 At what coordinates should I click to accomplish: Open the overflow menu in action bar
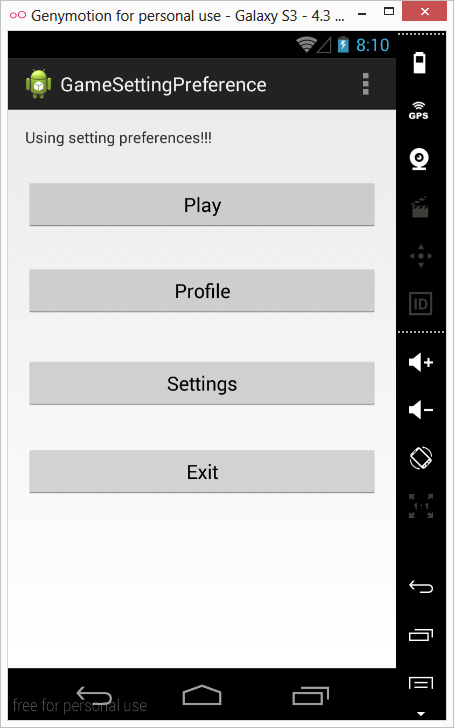tap(366, 84)
